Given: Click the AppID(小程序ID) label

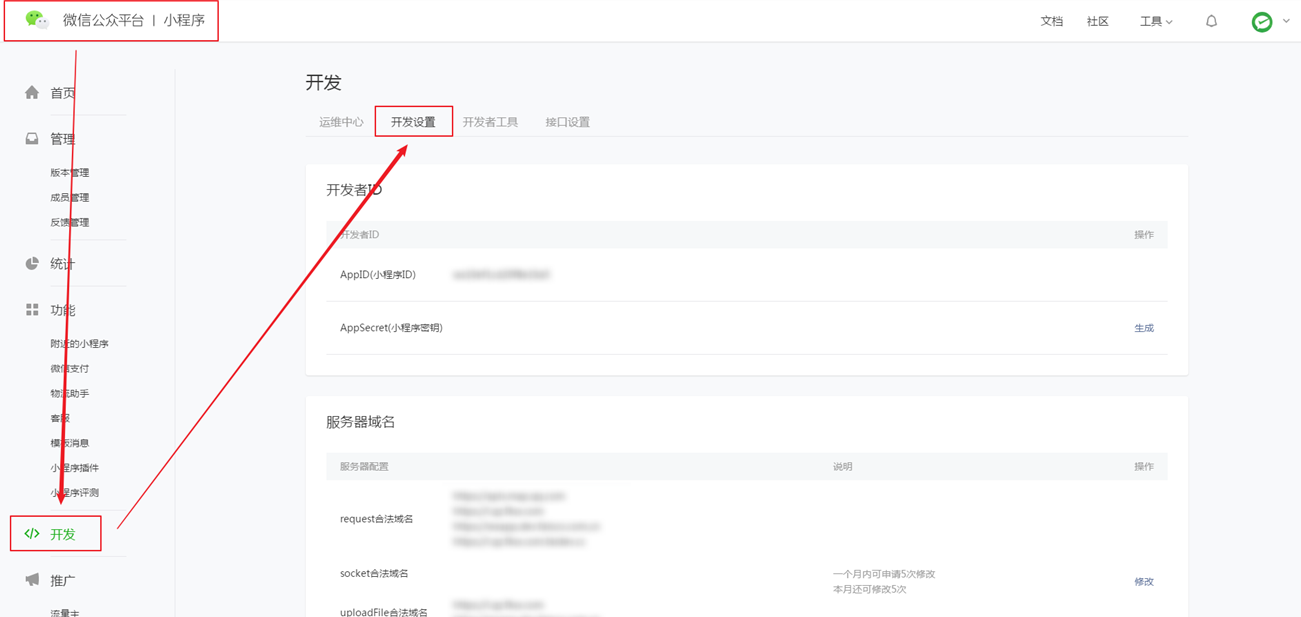Looking at the screenshot, I should (x=378, y=275).
